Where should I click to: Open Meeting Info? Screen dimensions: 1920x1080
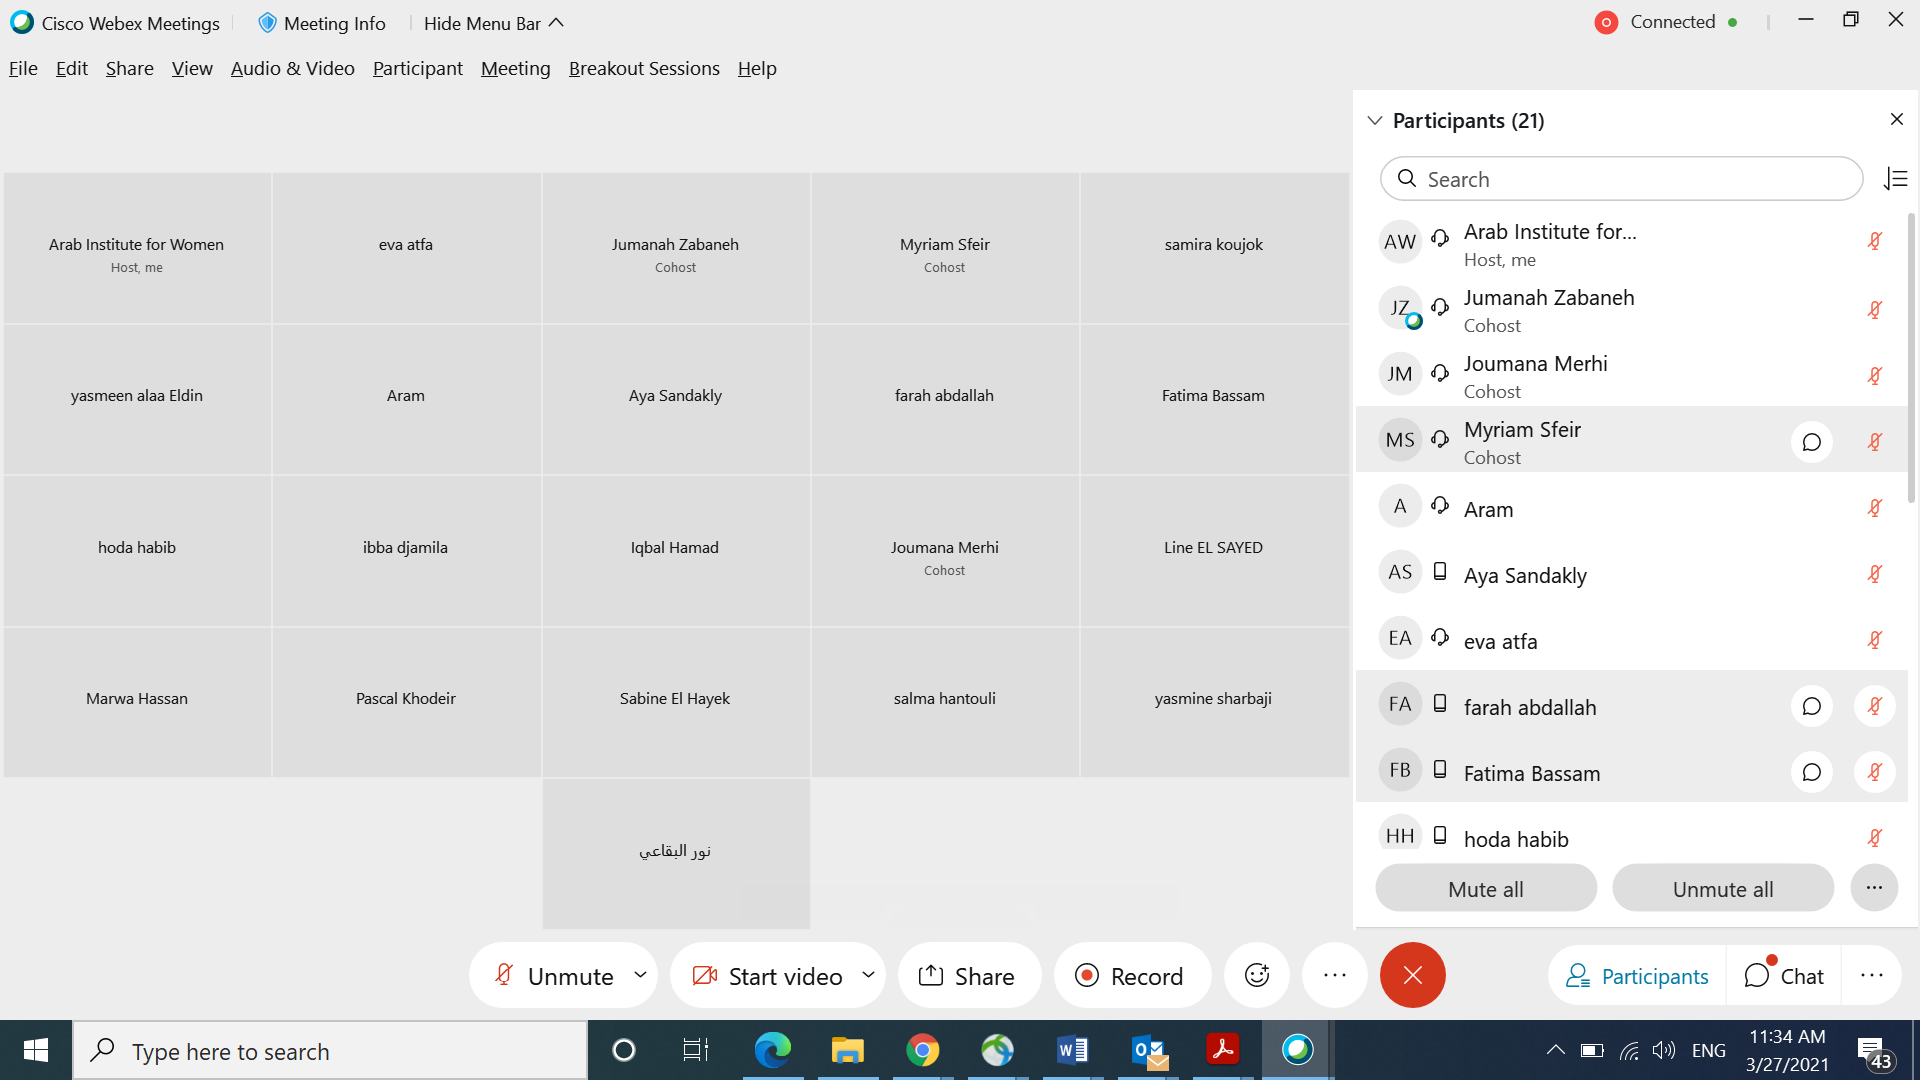coord(322,23)
